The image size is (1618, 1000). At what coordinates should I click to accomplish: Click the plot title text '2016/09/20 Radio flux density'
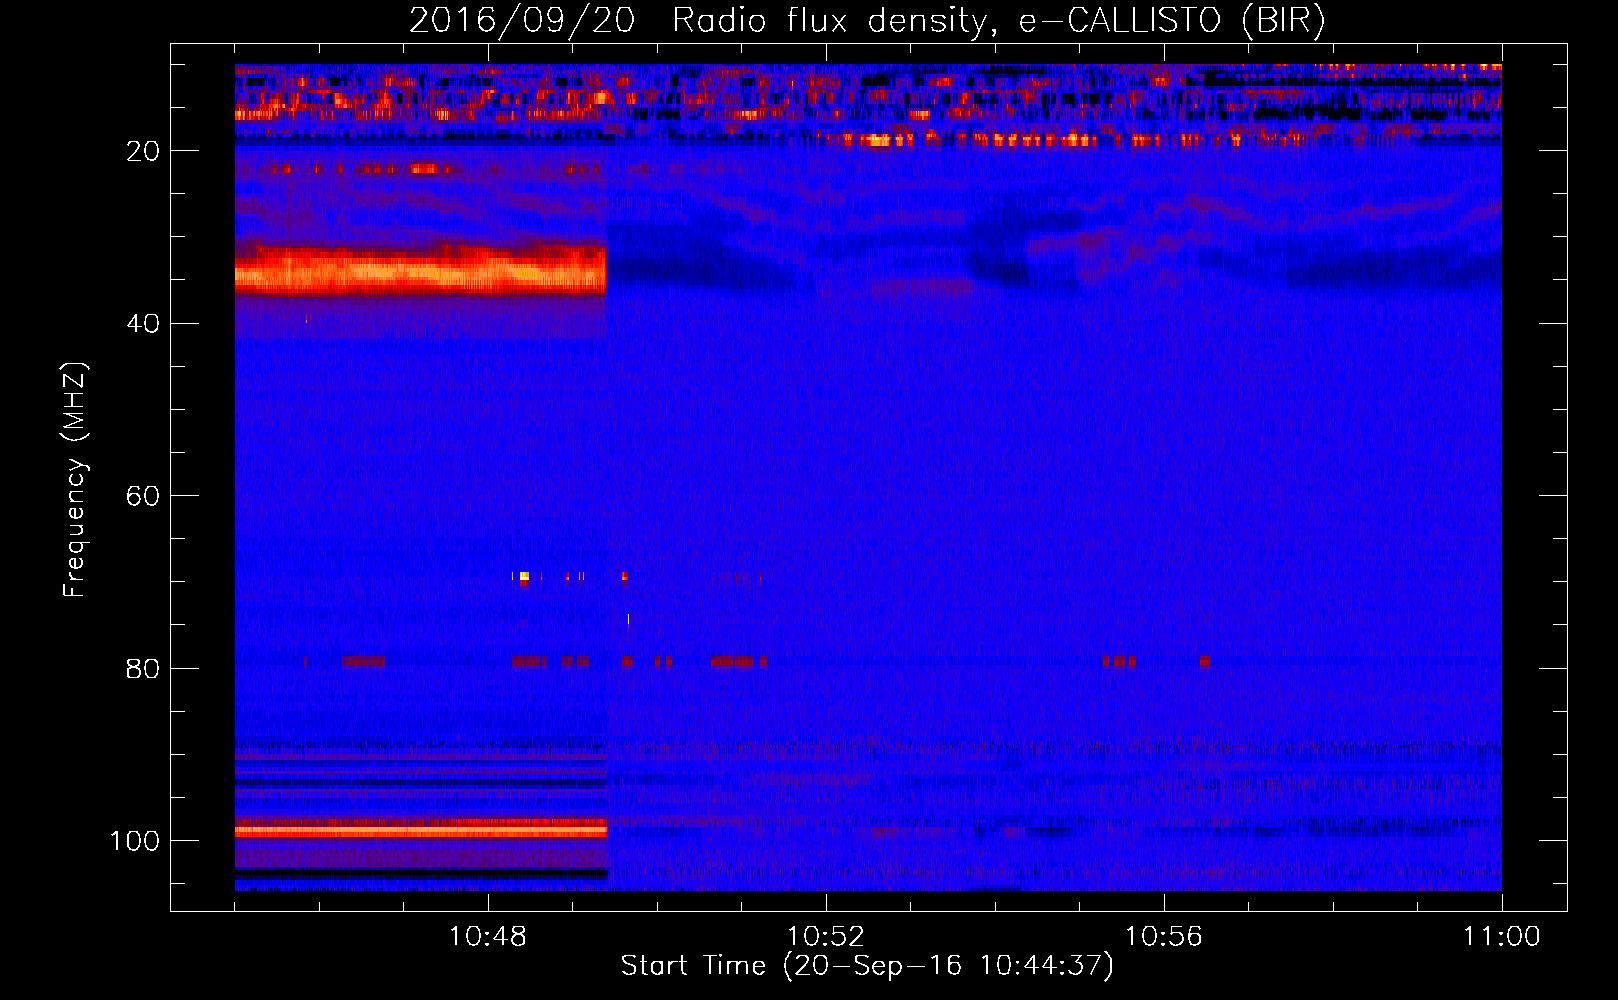[x=697, y=21]
